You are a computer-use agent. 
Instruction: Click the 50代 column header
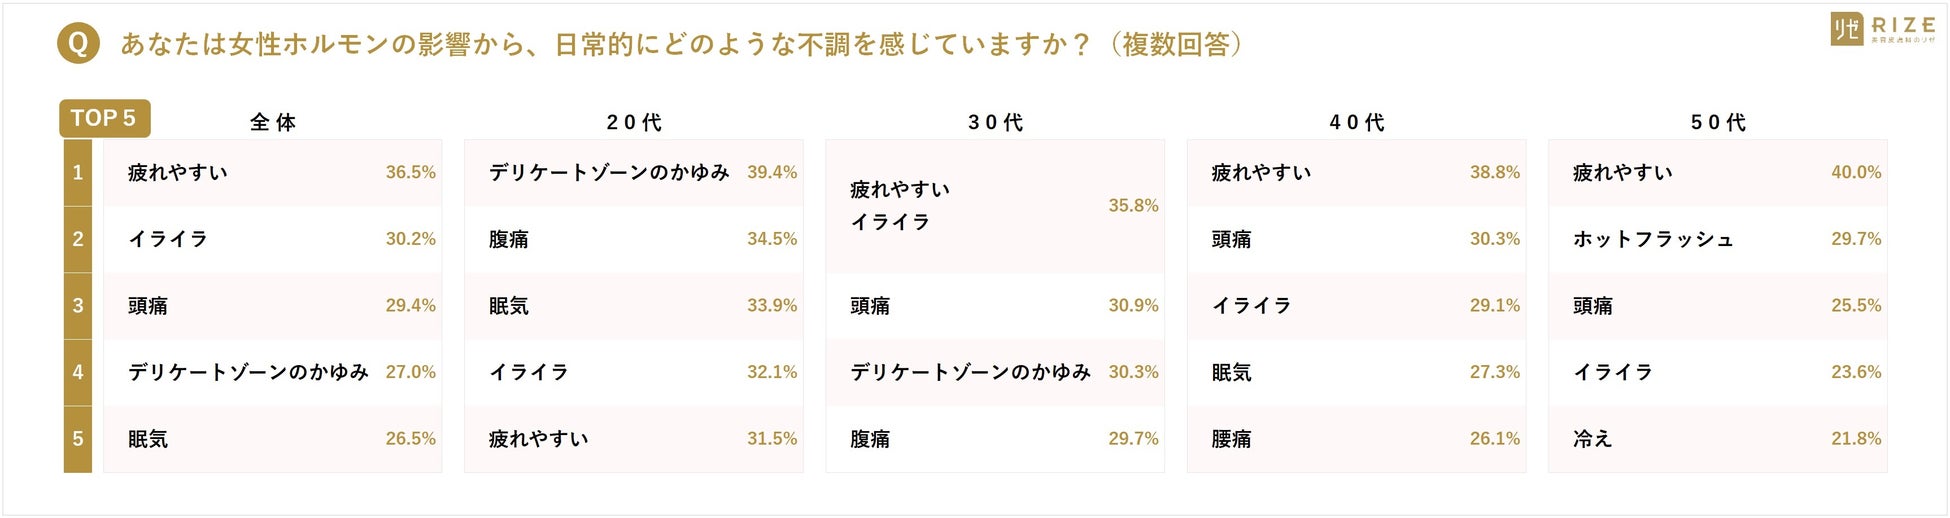[x=1718, y=122]
